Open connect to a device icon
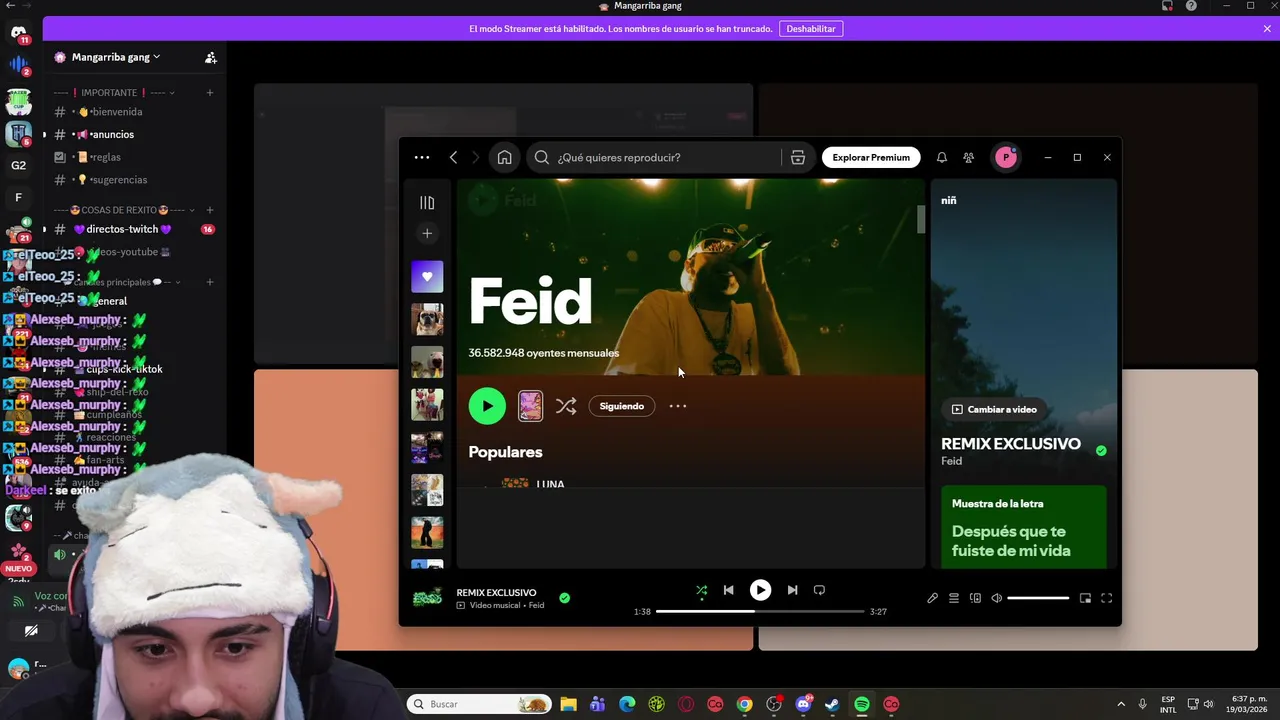The image size is (1280, 720). (975, 598)
